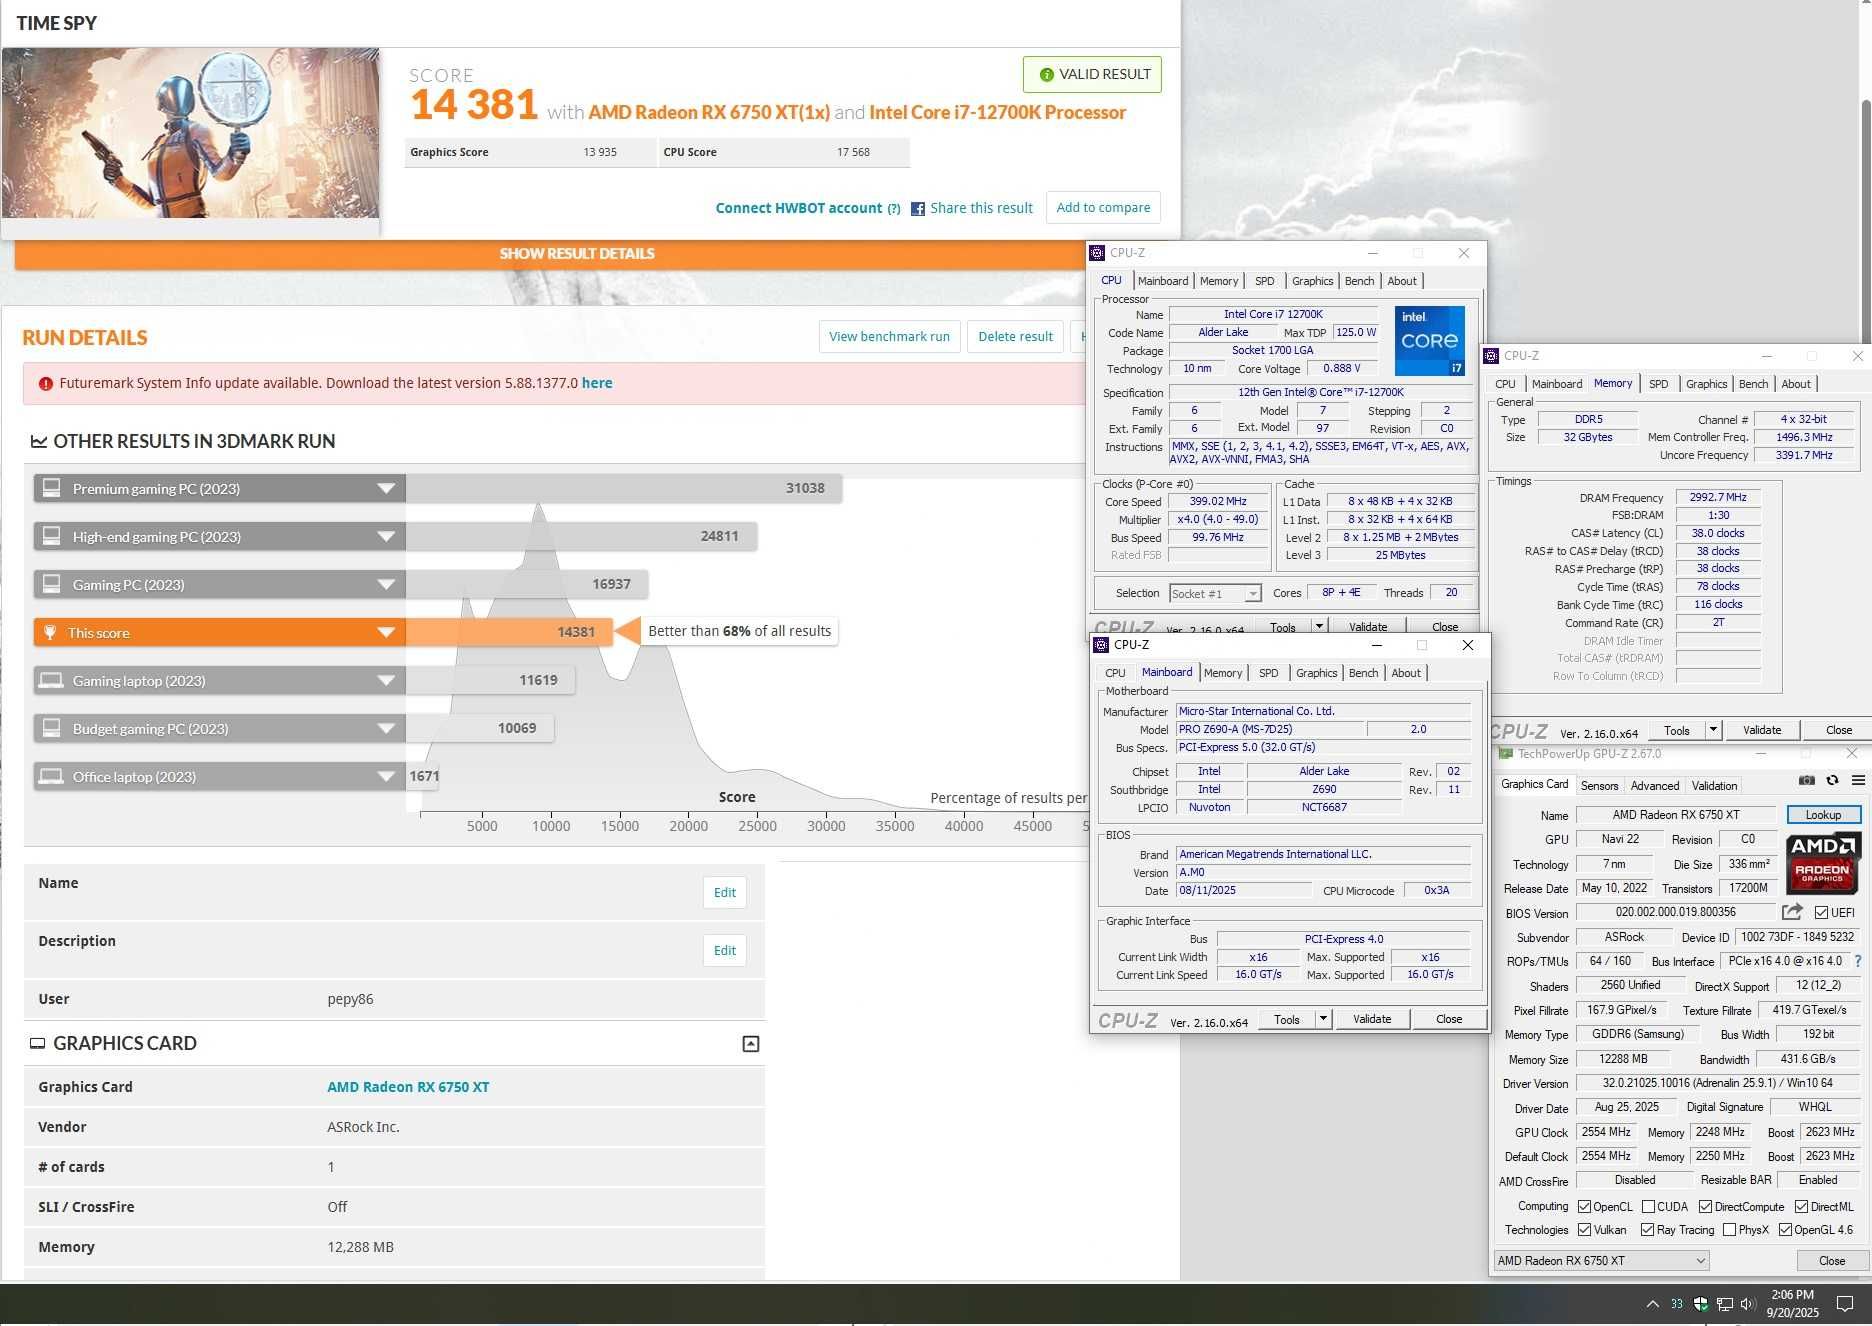
Task: Toggle the CUDA checkbox
Action: [x=1648, y=1207]
